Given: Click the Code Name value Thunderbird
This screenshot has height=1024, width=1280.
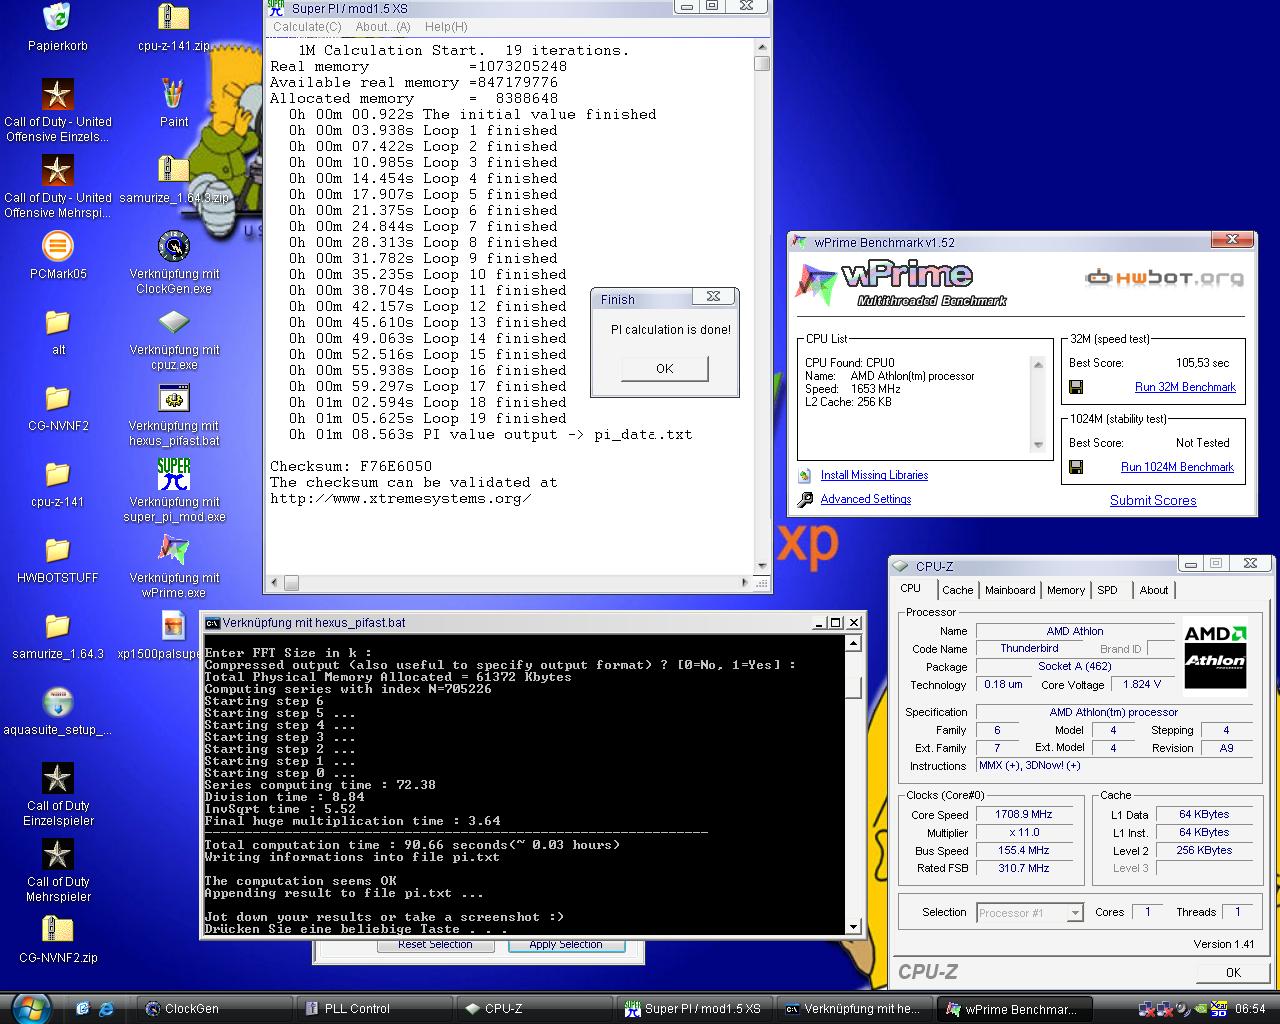Looking at the screenshot, I should tap(1029, 649).
